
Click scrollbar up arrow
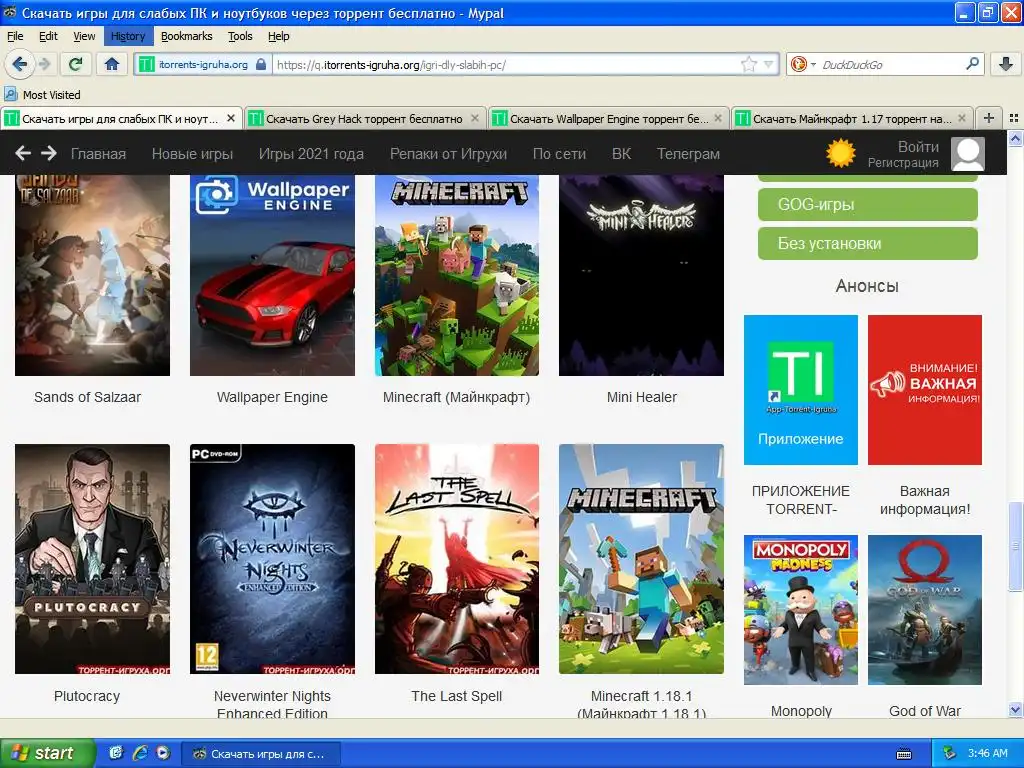tap(1015, 138)
